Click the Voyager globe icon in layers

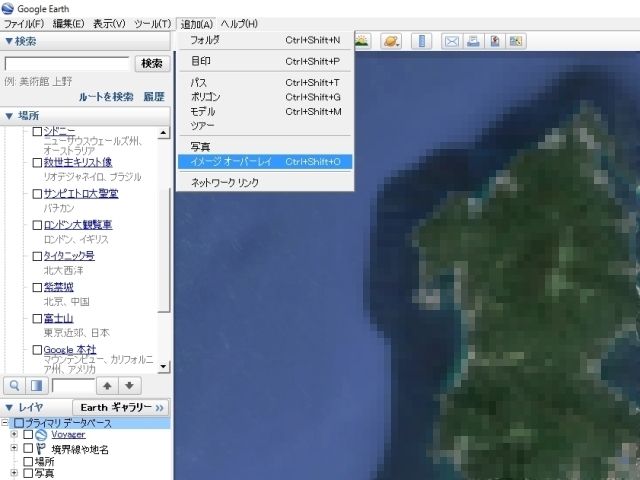pyautogui.click(x=41, y=435)
